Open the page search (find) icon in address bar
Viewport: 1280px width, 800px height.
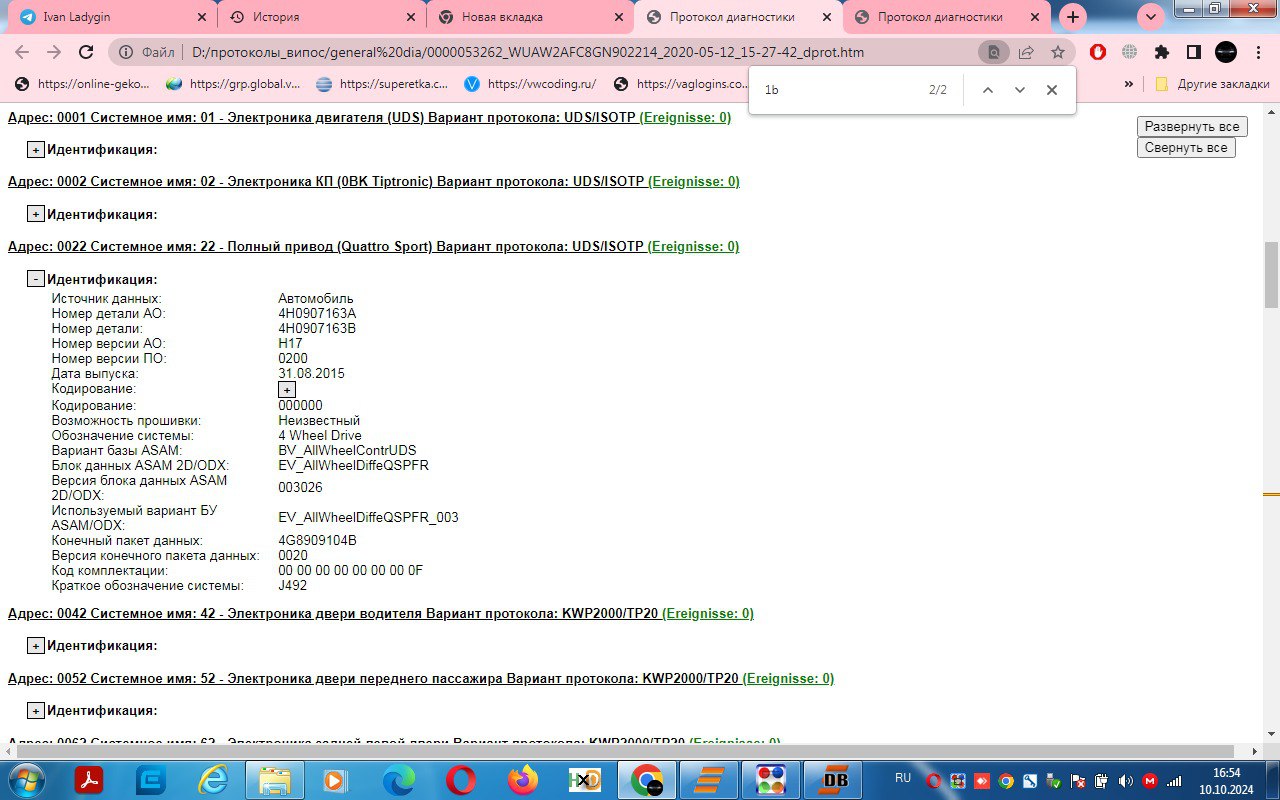[993, 52]
